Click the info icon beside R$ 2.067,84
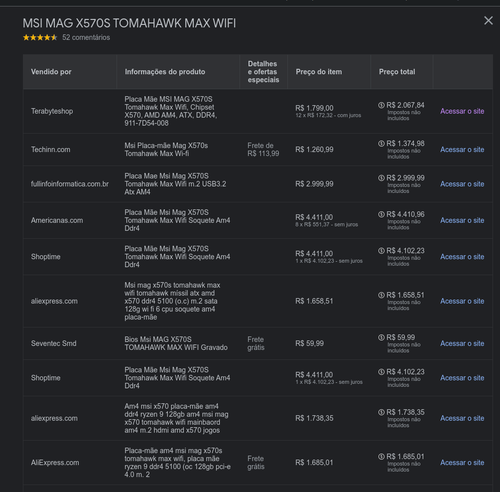The width and height of the screenshot is (500, 492). click(381, 105)
